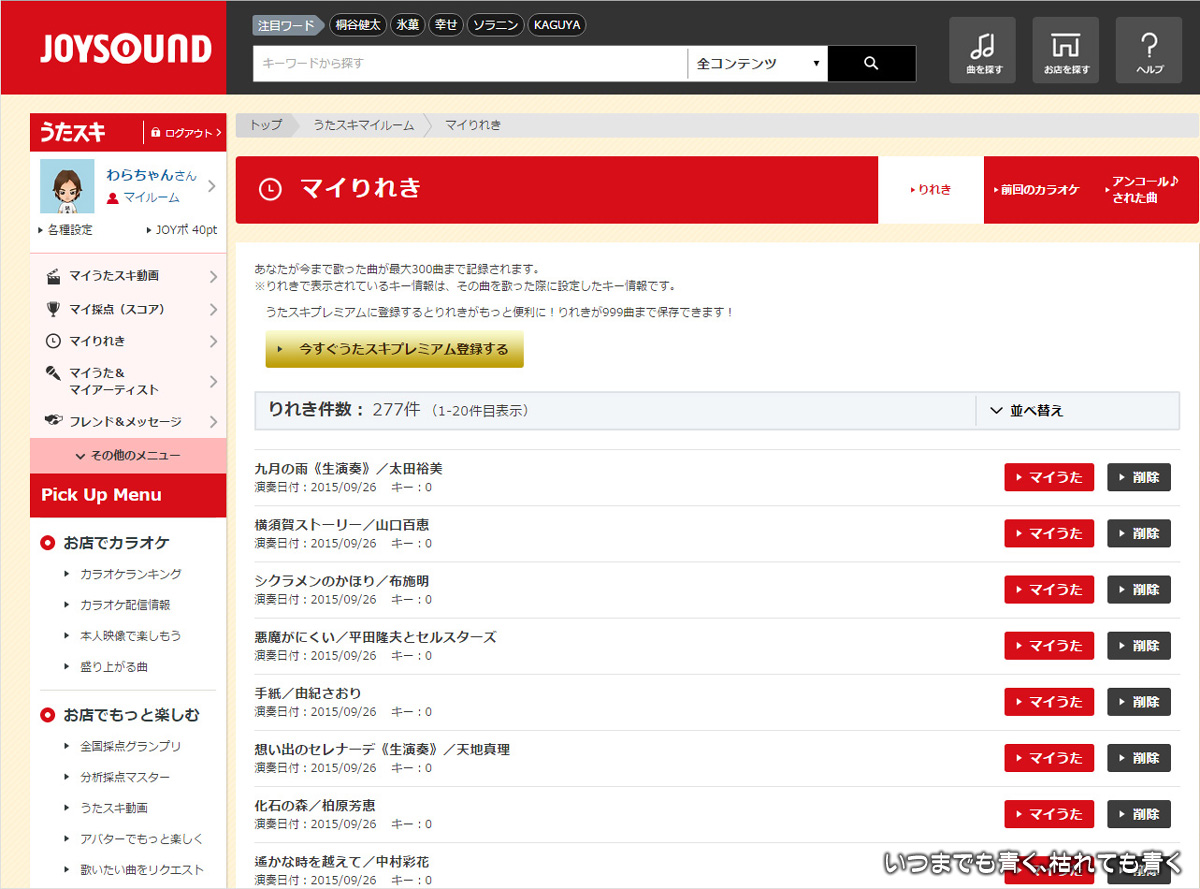
Task: Click the magnifier search button
Action: click(x=871, y=63)
